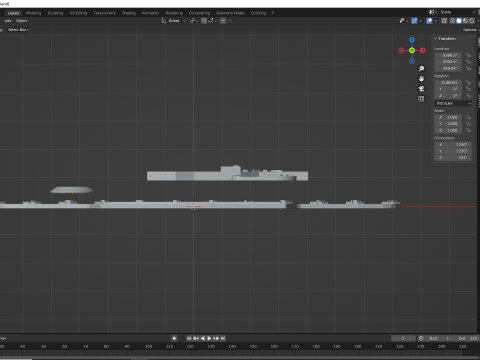Click the X dimensions field
This screenshot has width=480, height=360.
[x=453, y=145]
